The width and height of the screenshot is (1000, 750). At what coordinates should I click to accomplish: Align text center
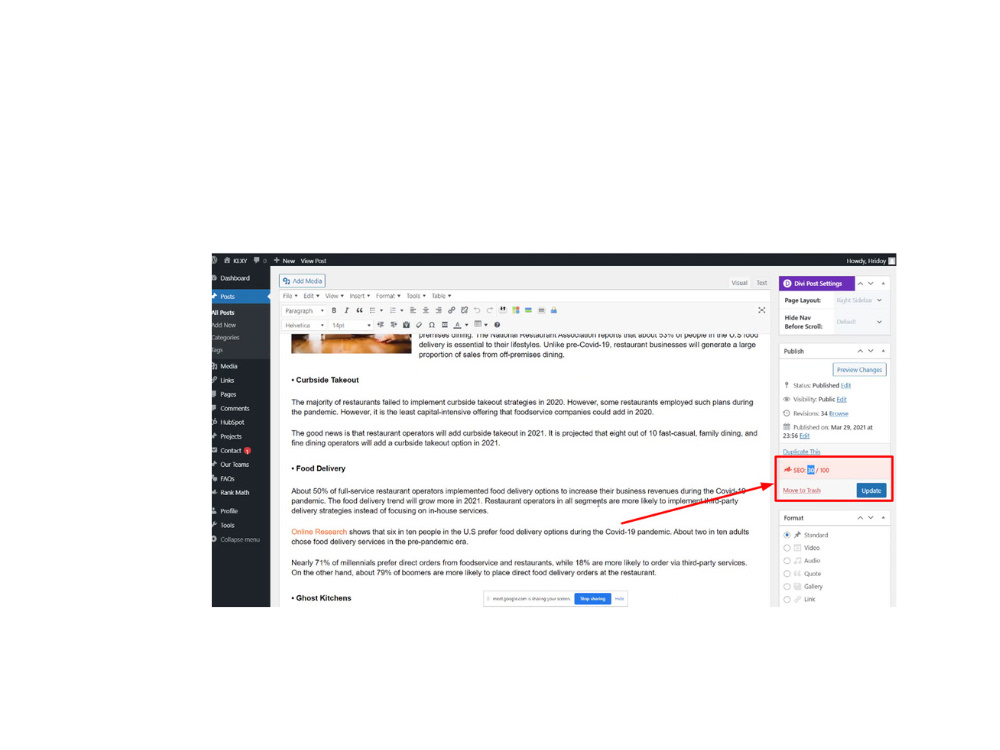(x=425, y=311)
